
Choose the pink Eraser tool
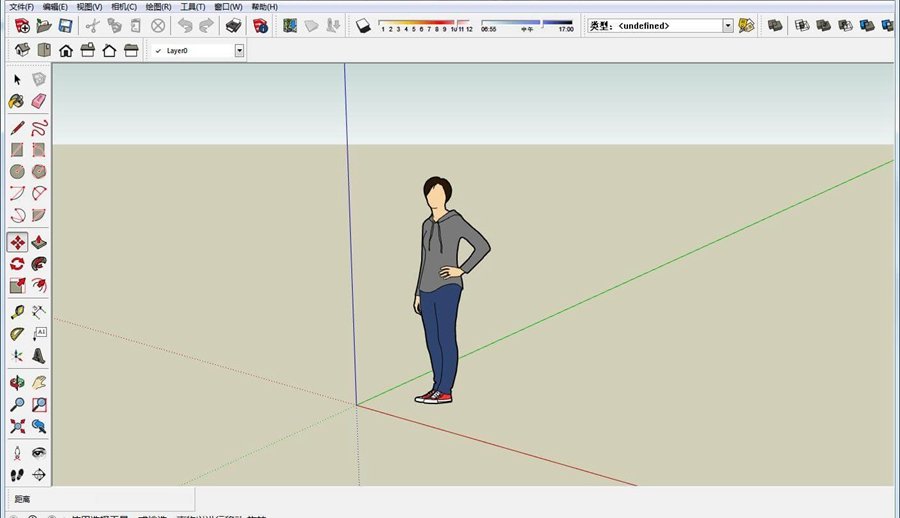(38, 102)
